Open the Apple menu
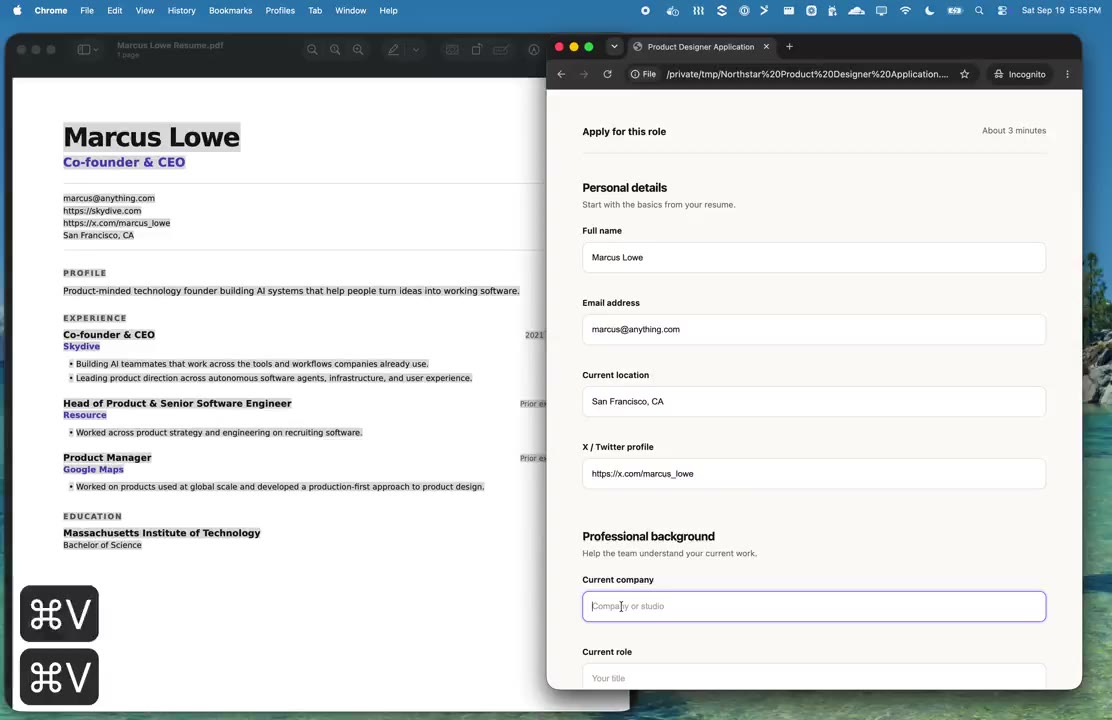This screenshot has width=1112, height=720. tap(18, 11)
